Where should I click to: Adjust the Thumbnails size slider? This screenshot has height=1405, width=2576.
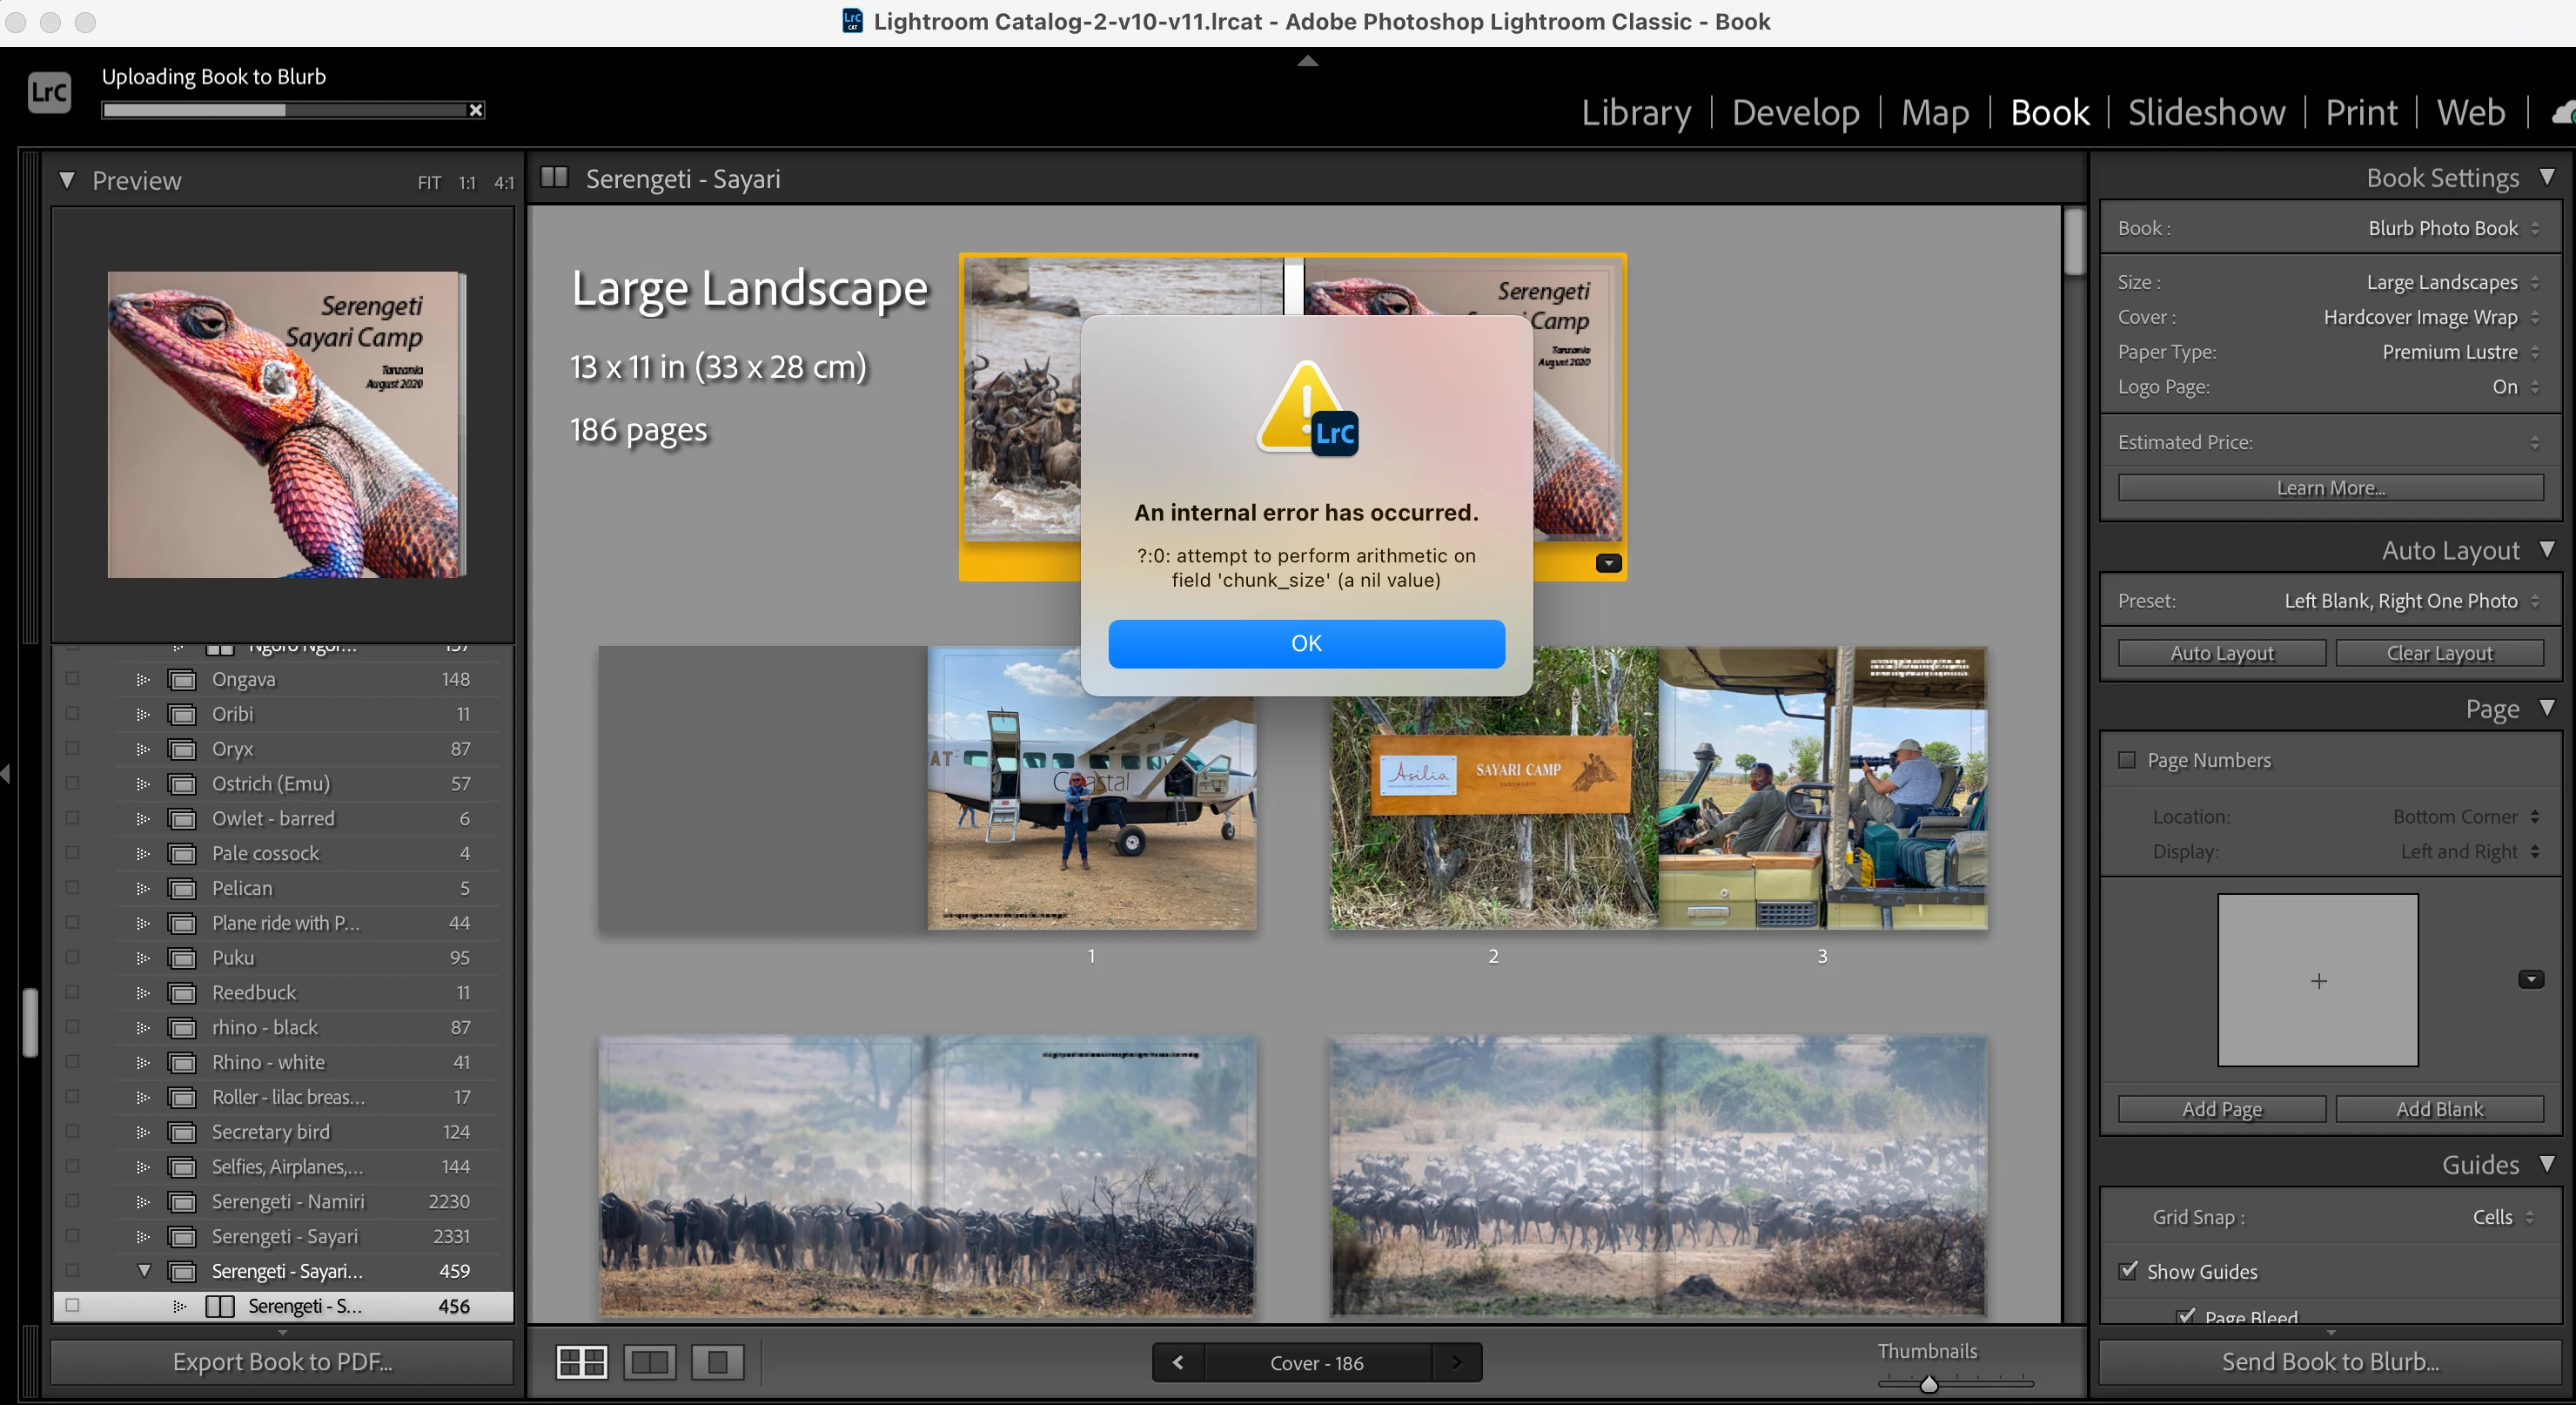(x=1929, y=1384)
